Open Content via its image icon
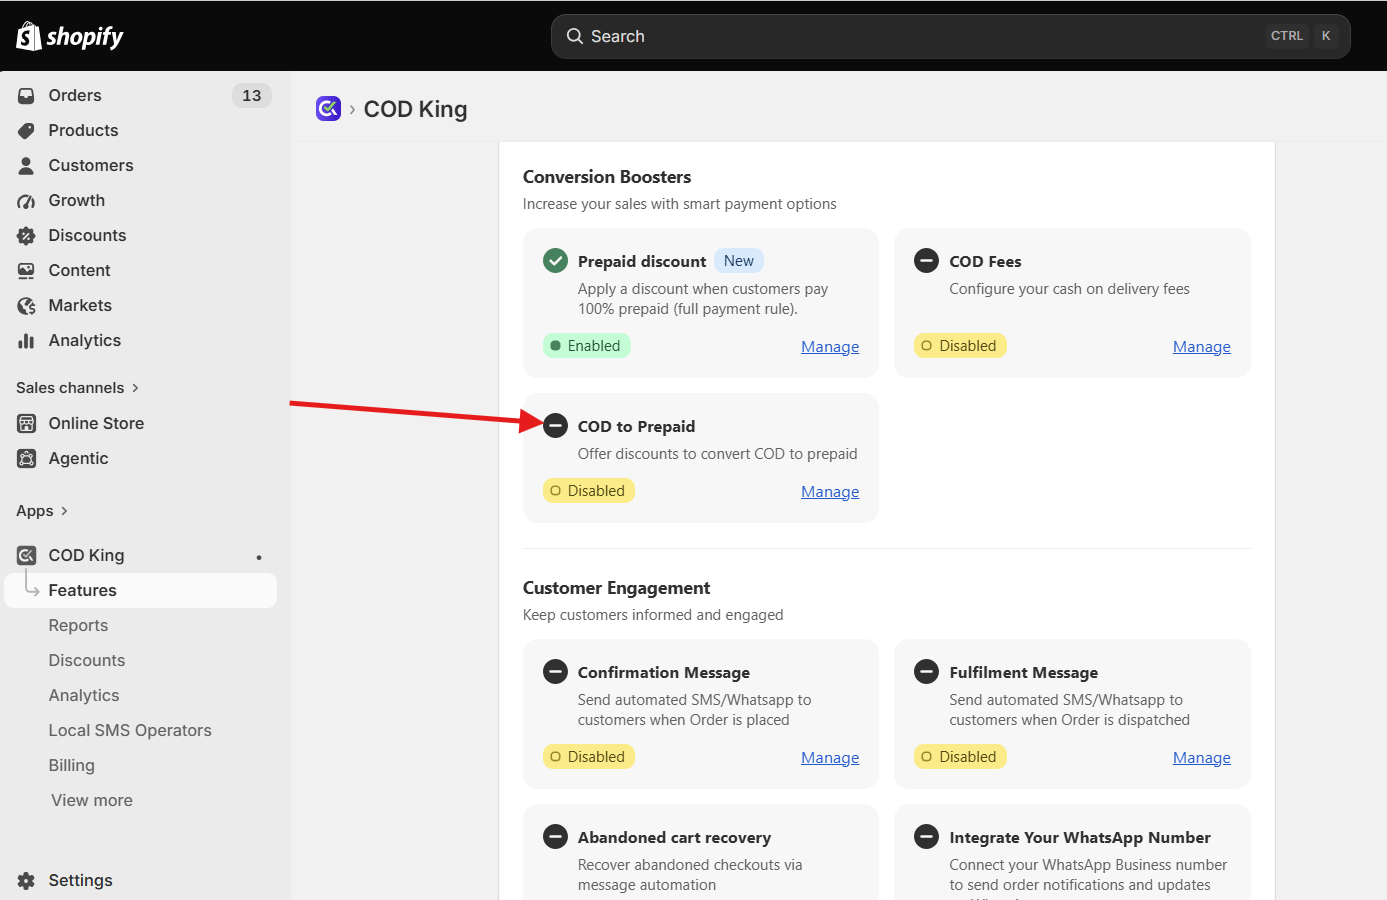Screen dimensions: 1387x900 click(x=26, y=270)
